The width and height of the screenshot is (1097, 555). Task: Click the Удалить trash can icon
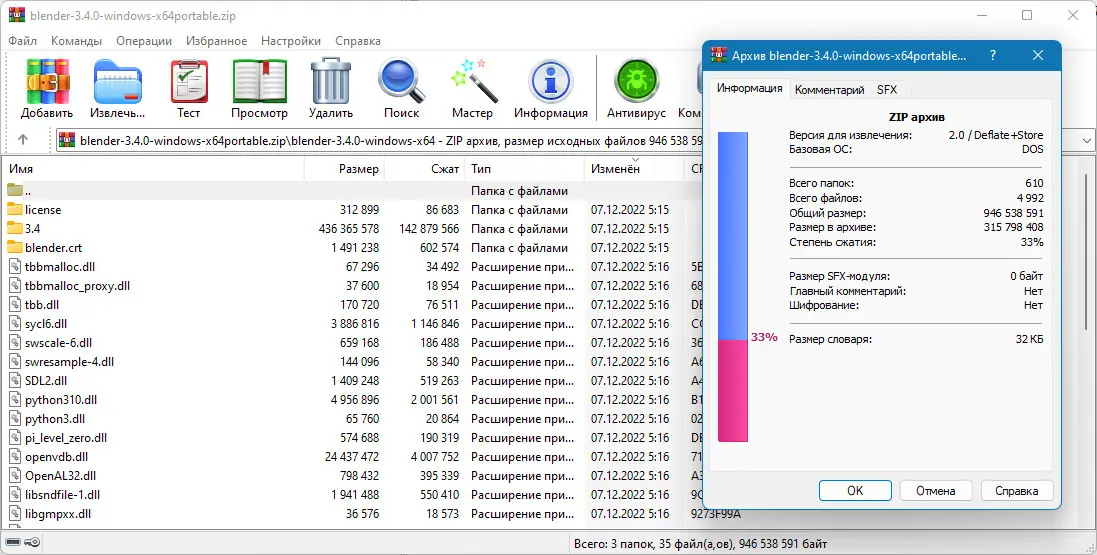point(330,81)
